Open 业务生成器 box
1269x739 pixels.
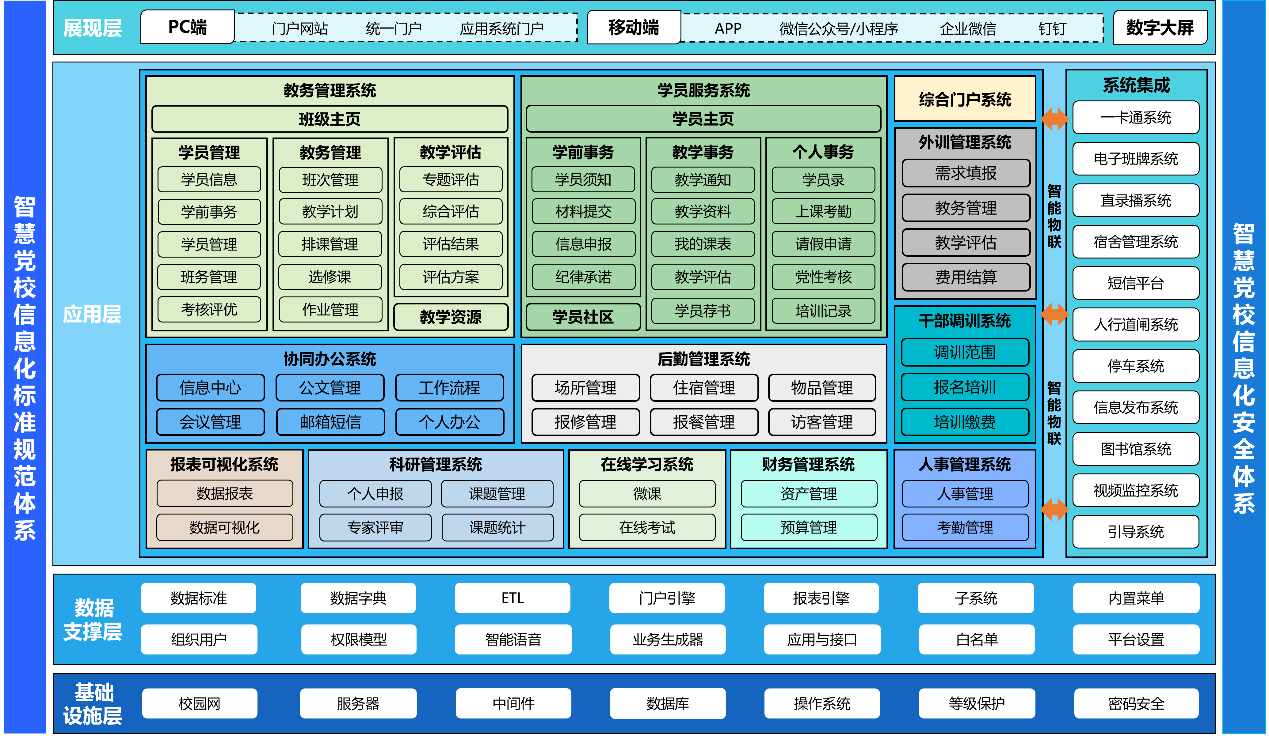667,639
